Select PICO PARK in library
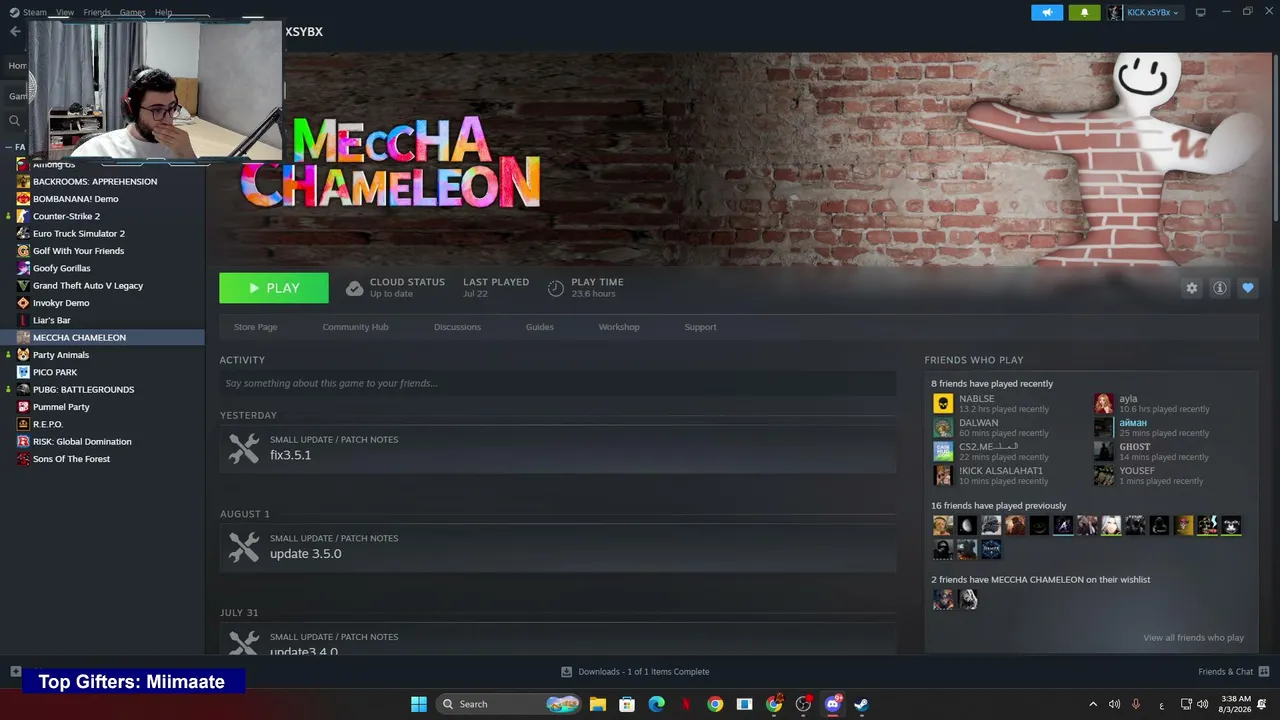Viewport: 1280px width, 720px height. point(55,372)
